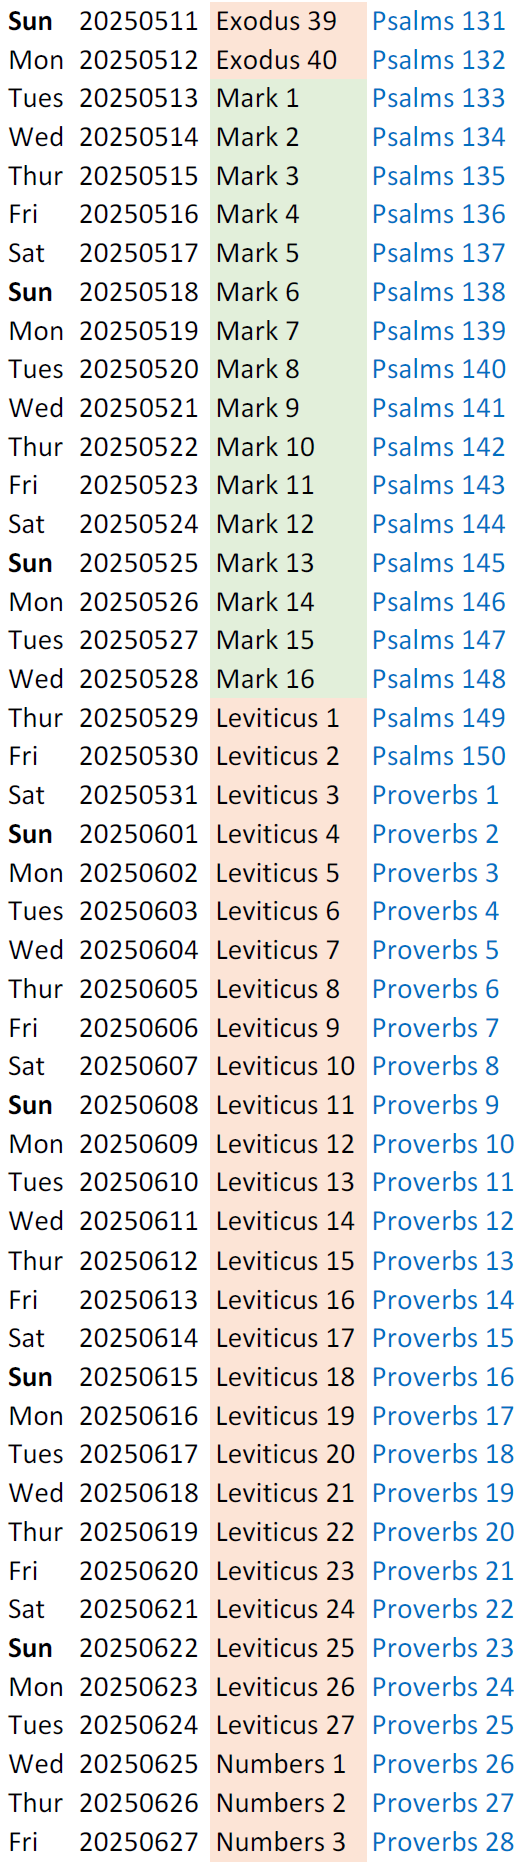Open the Proverbs 28 link
This screenshot has height=1863, width=521.
443,1841
